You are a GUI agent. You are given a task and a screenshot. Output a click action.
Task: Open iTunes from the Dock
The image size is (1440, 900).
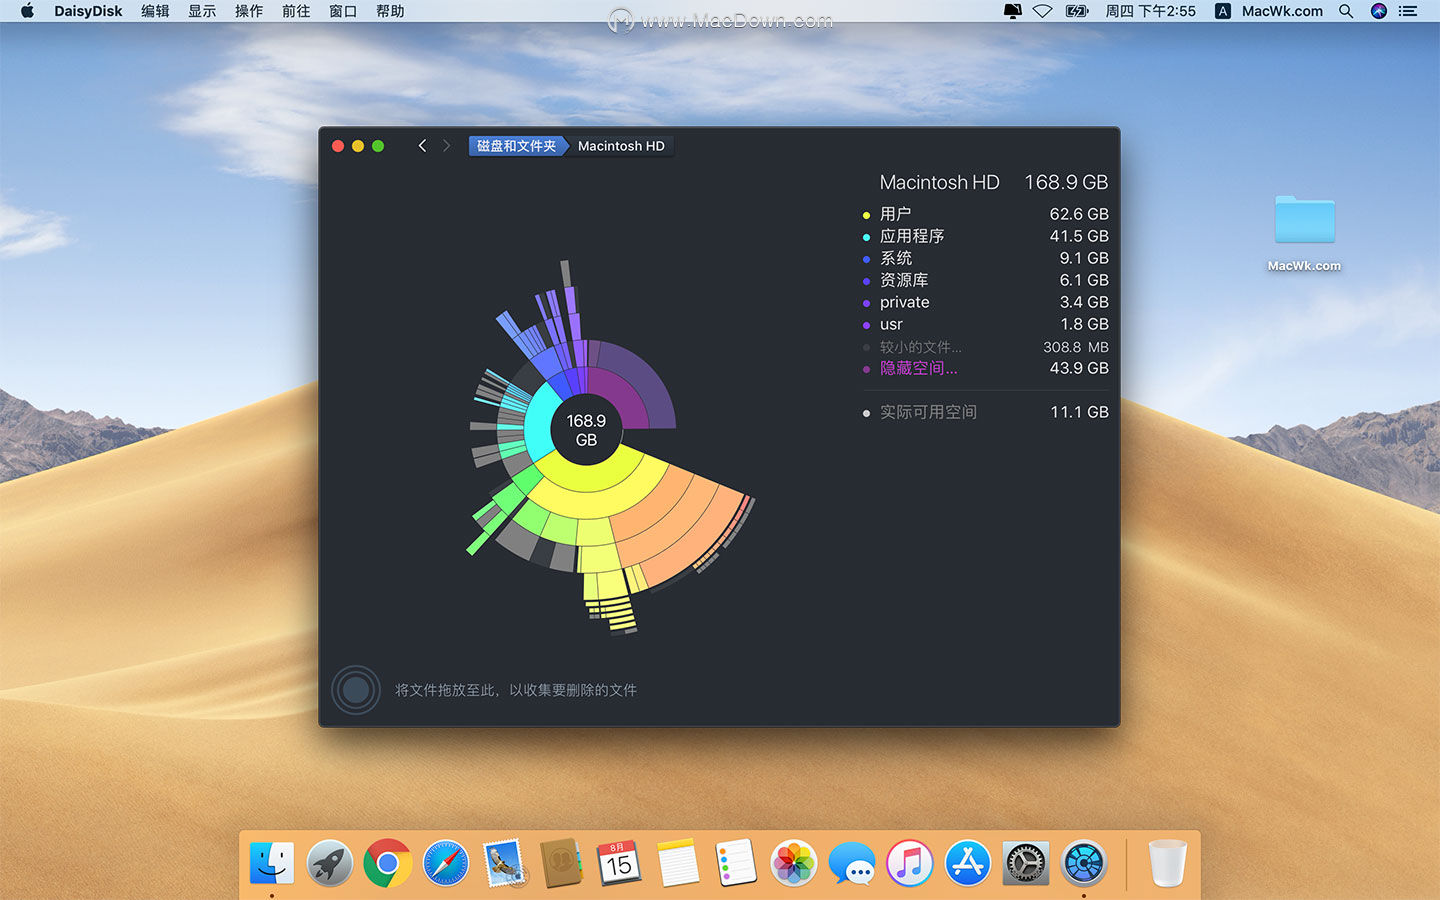coord(910,863)
